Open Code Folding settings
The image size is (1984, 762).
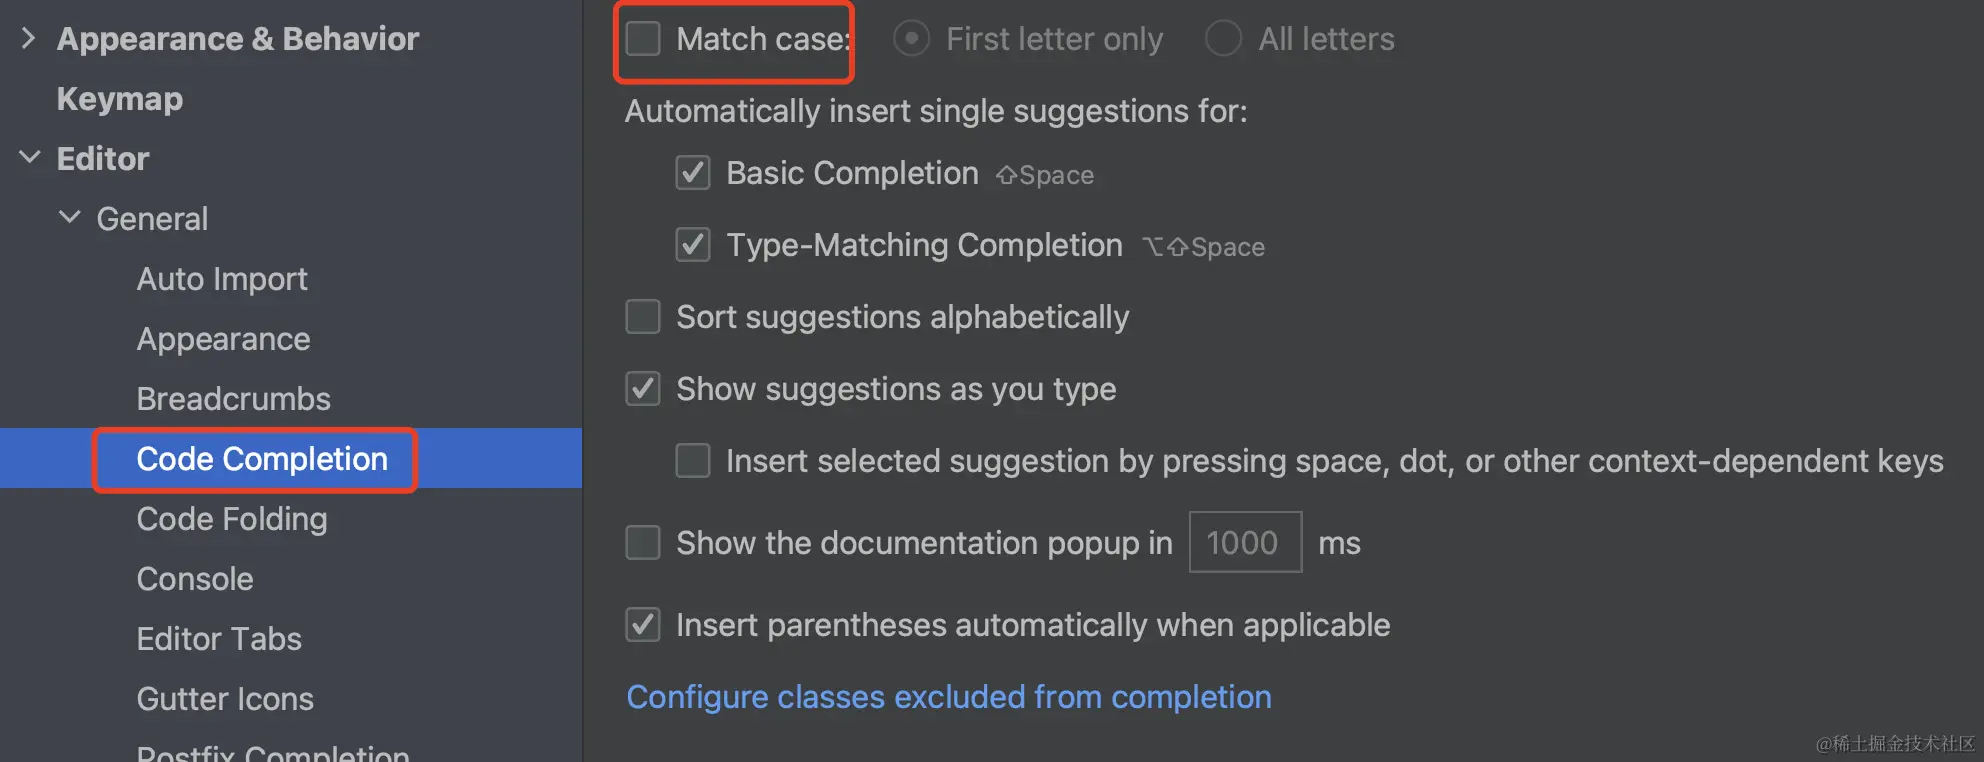pos(232,519)
